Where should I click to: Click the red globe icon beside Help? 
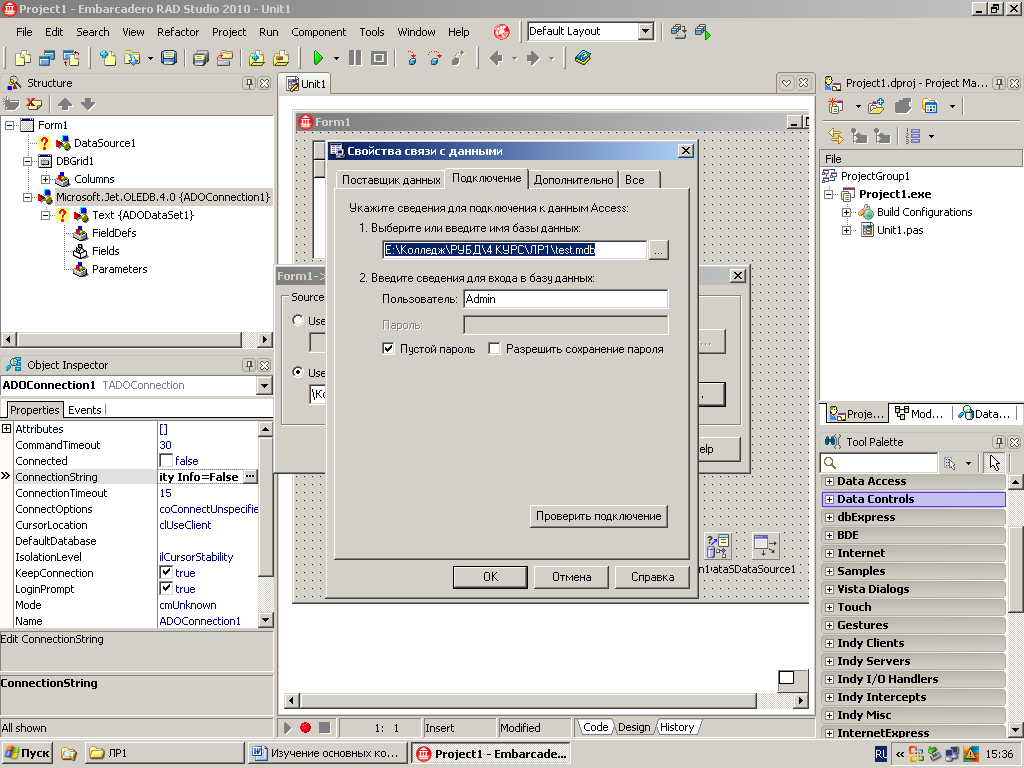pos(502,31)
